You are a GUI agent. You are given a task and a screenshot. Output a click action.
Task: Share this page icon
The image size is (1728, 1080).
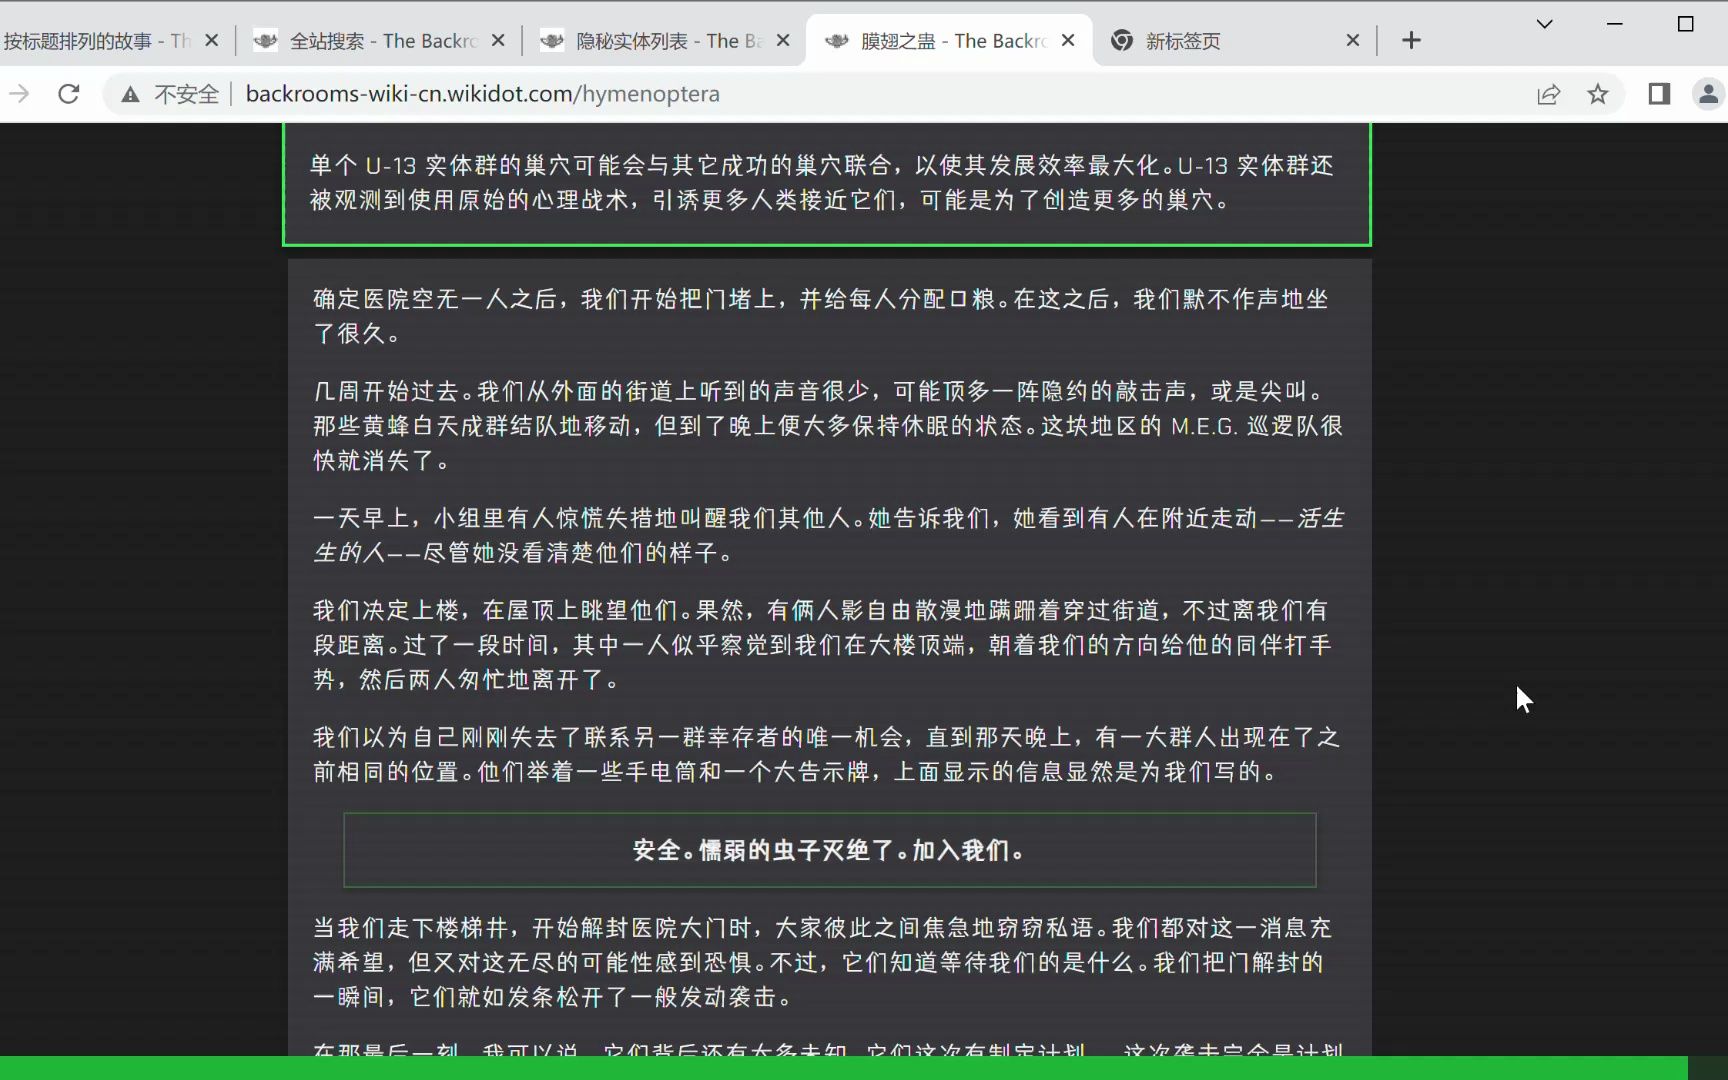(x=1548, y=94)
